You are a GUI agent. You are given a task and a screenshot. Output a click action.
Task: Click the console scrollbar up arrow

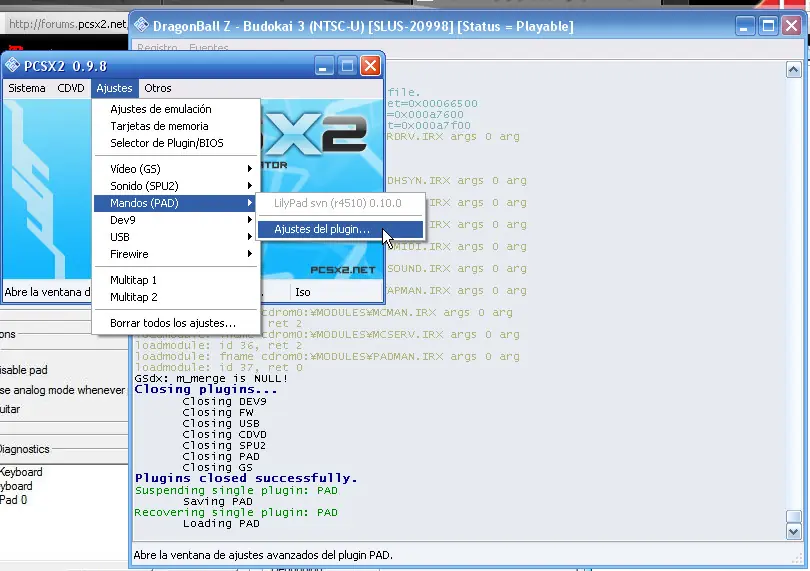(793, 69)
